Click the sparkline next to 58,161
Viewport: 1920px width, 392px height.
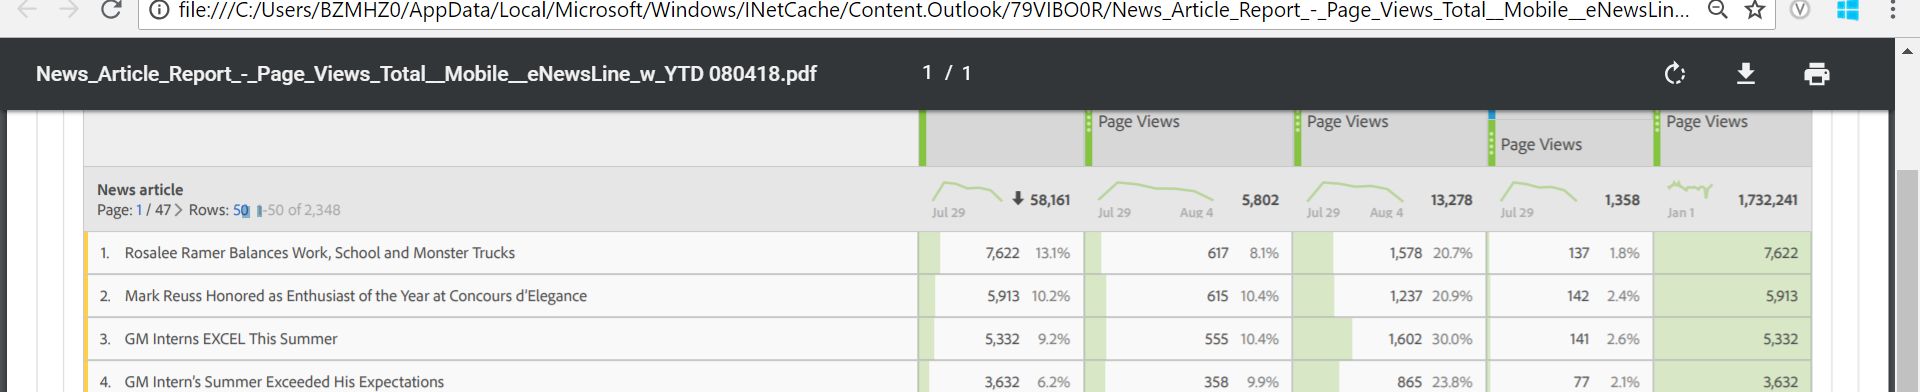click(x=967, y=191)
